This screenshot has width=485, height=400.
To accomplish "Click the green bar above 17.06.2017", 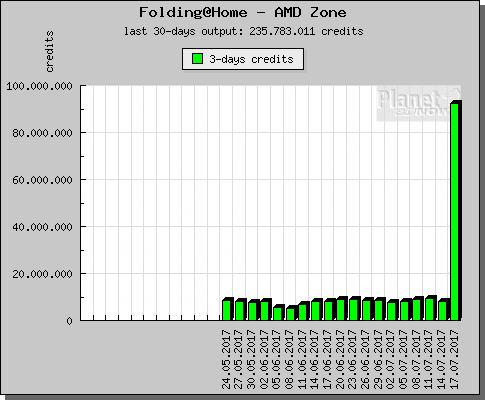I will tap(328, 311).
